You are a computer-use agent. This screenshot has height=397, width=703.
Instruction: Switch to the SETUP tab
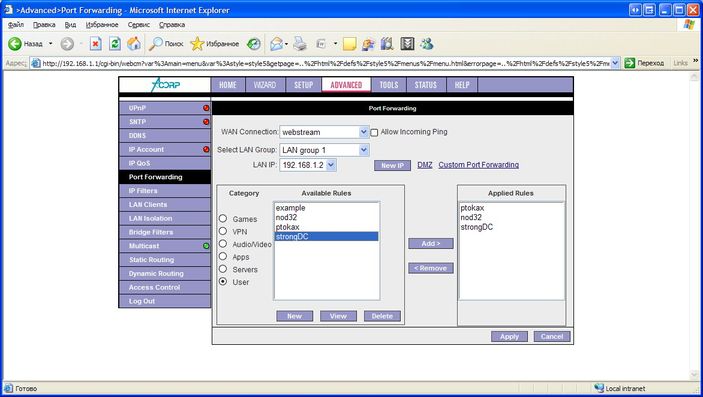pos(304,85)
